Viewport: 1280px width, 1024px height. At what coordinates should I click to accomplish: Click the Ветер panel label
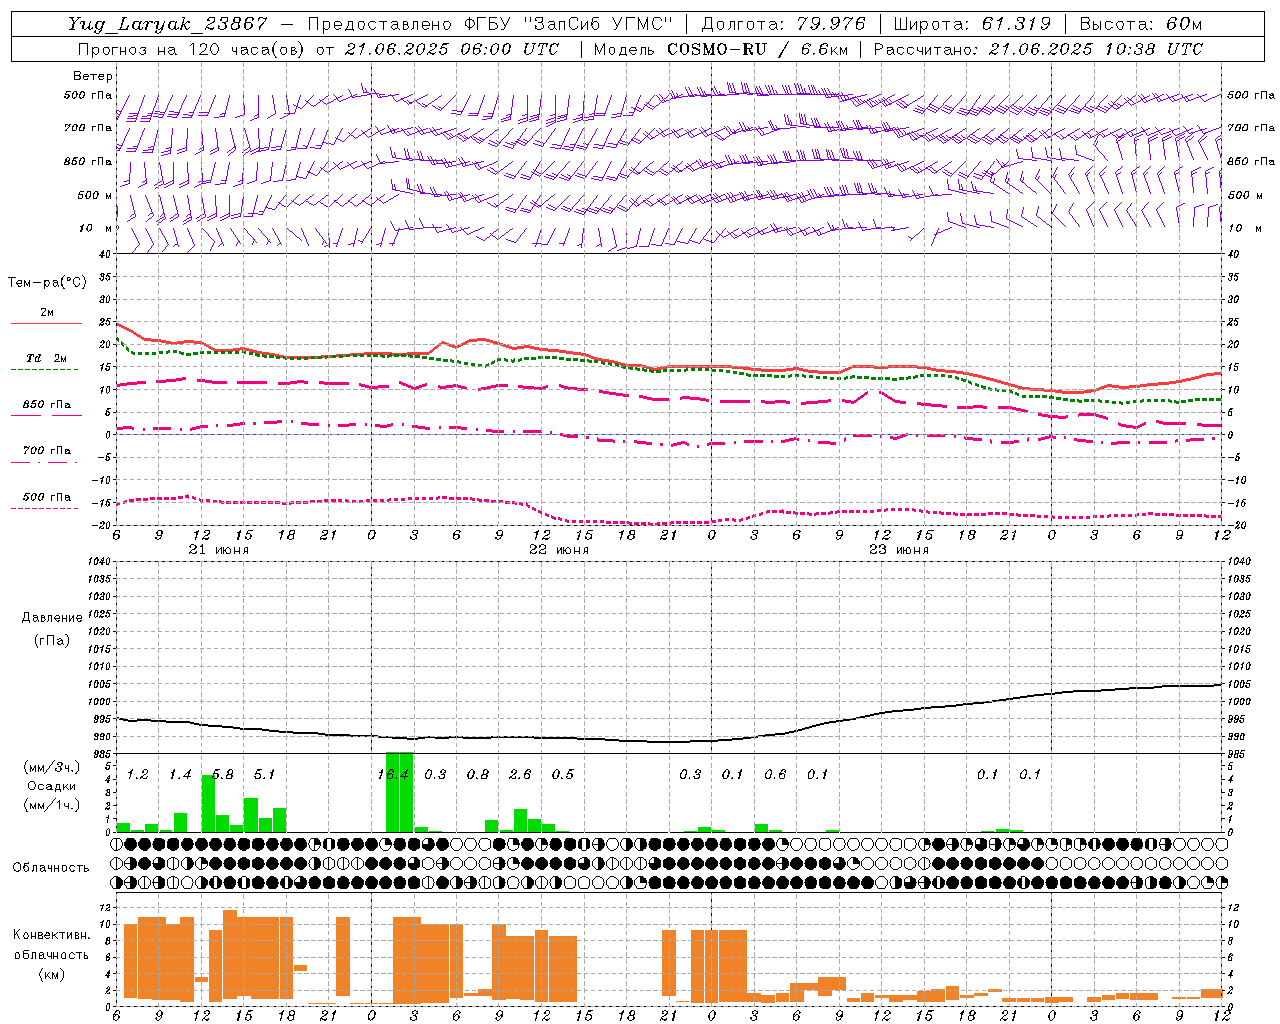(x=93, y=76)
